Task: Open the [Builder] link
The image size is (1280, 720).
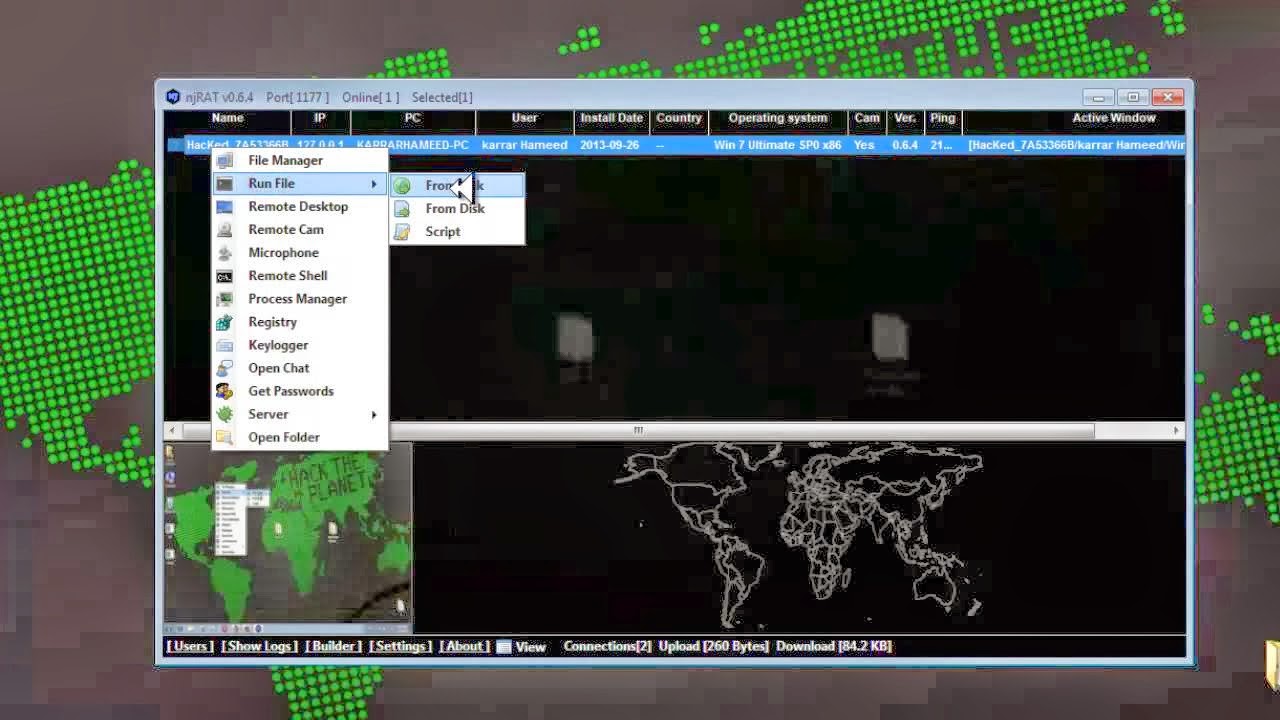Action: 333,646
